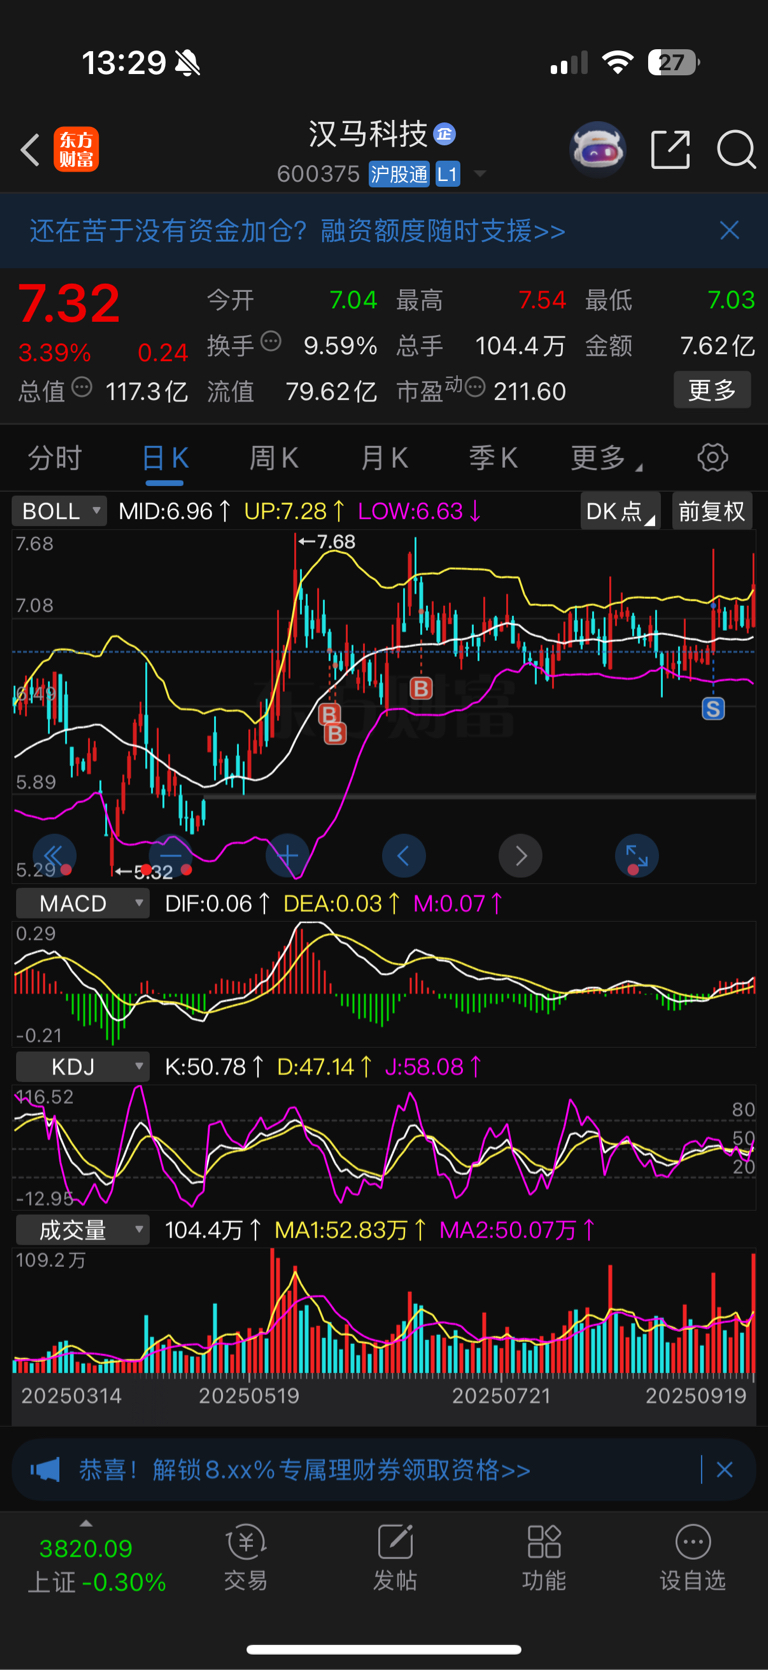This screenshot has width=768, height=1670.
Task: Tap the 20250519 date label
Action: (249, 1396)
